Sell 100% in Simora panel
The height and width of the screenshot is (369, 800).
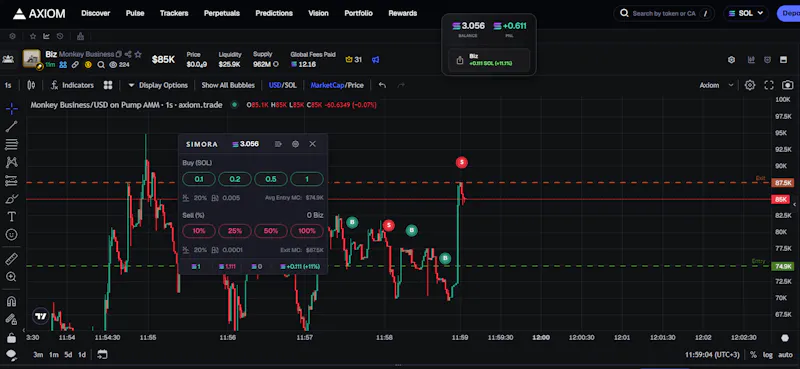pyautogui.click(x=307, y=231)
